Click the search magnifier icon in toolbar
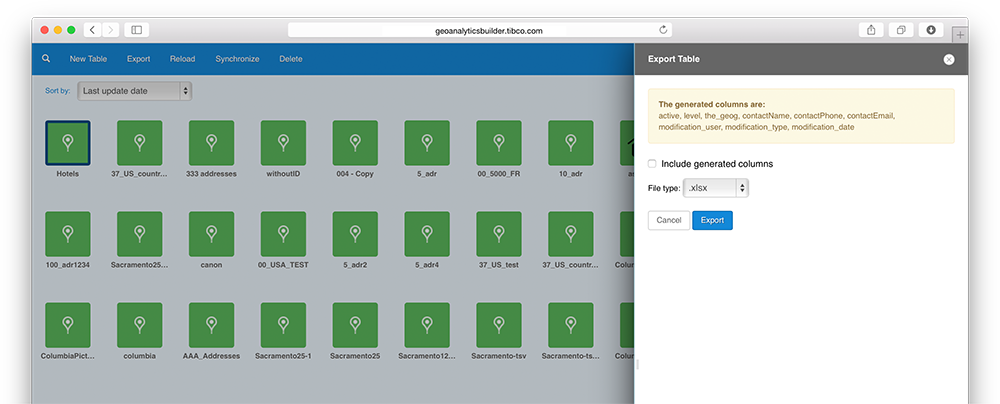Screen dimensions: 1000x404 point(46,59)
